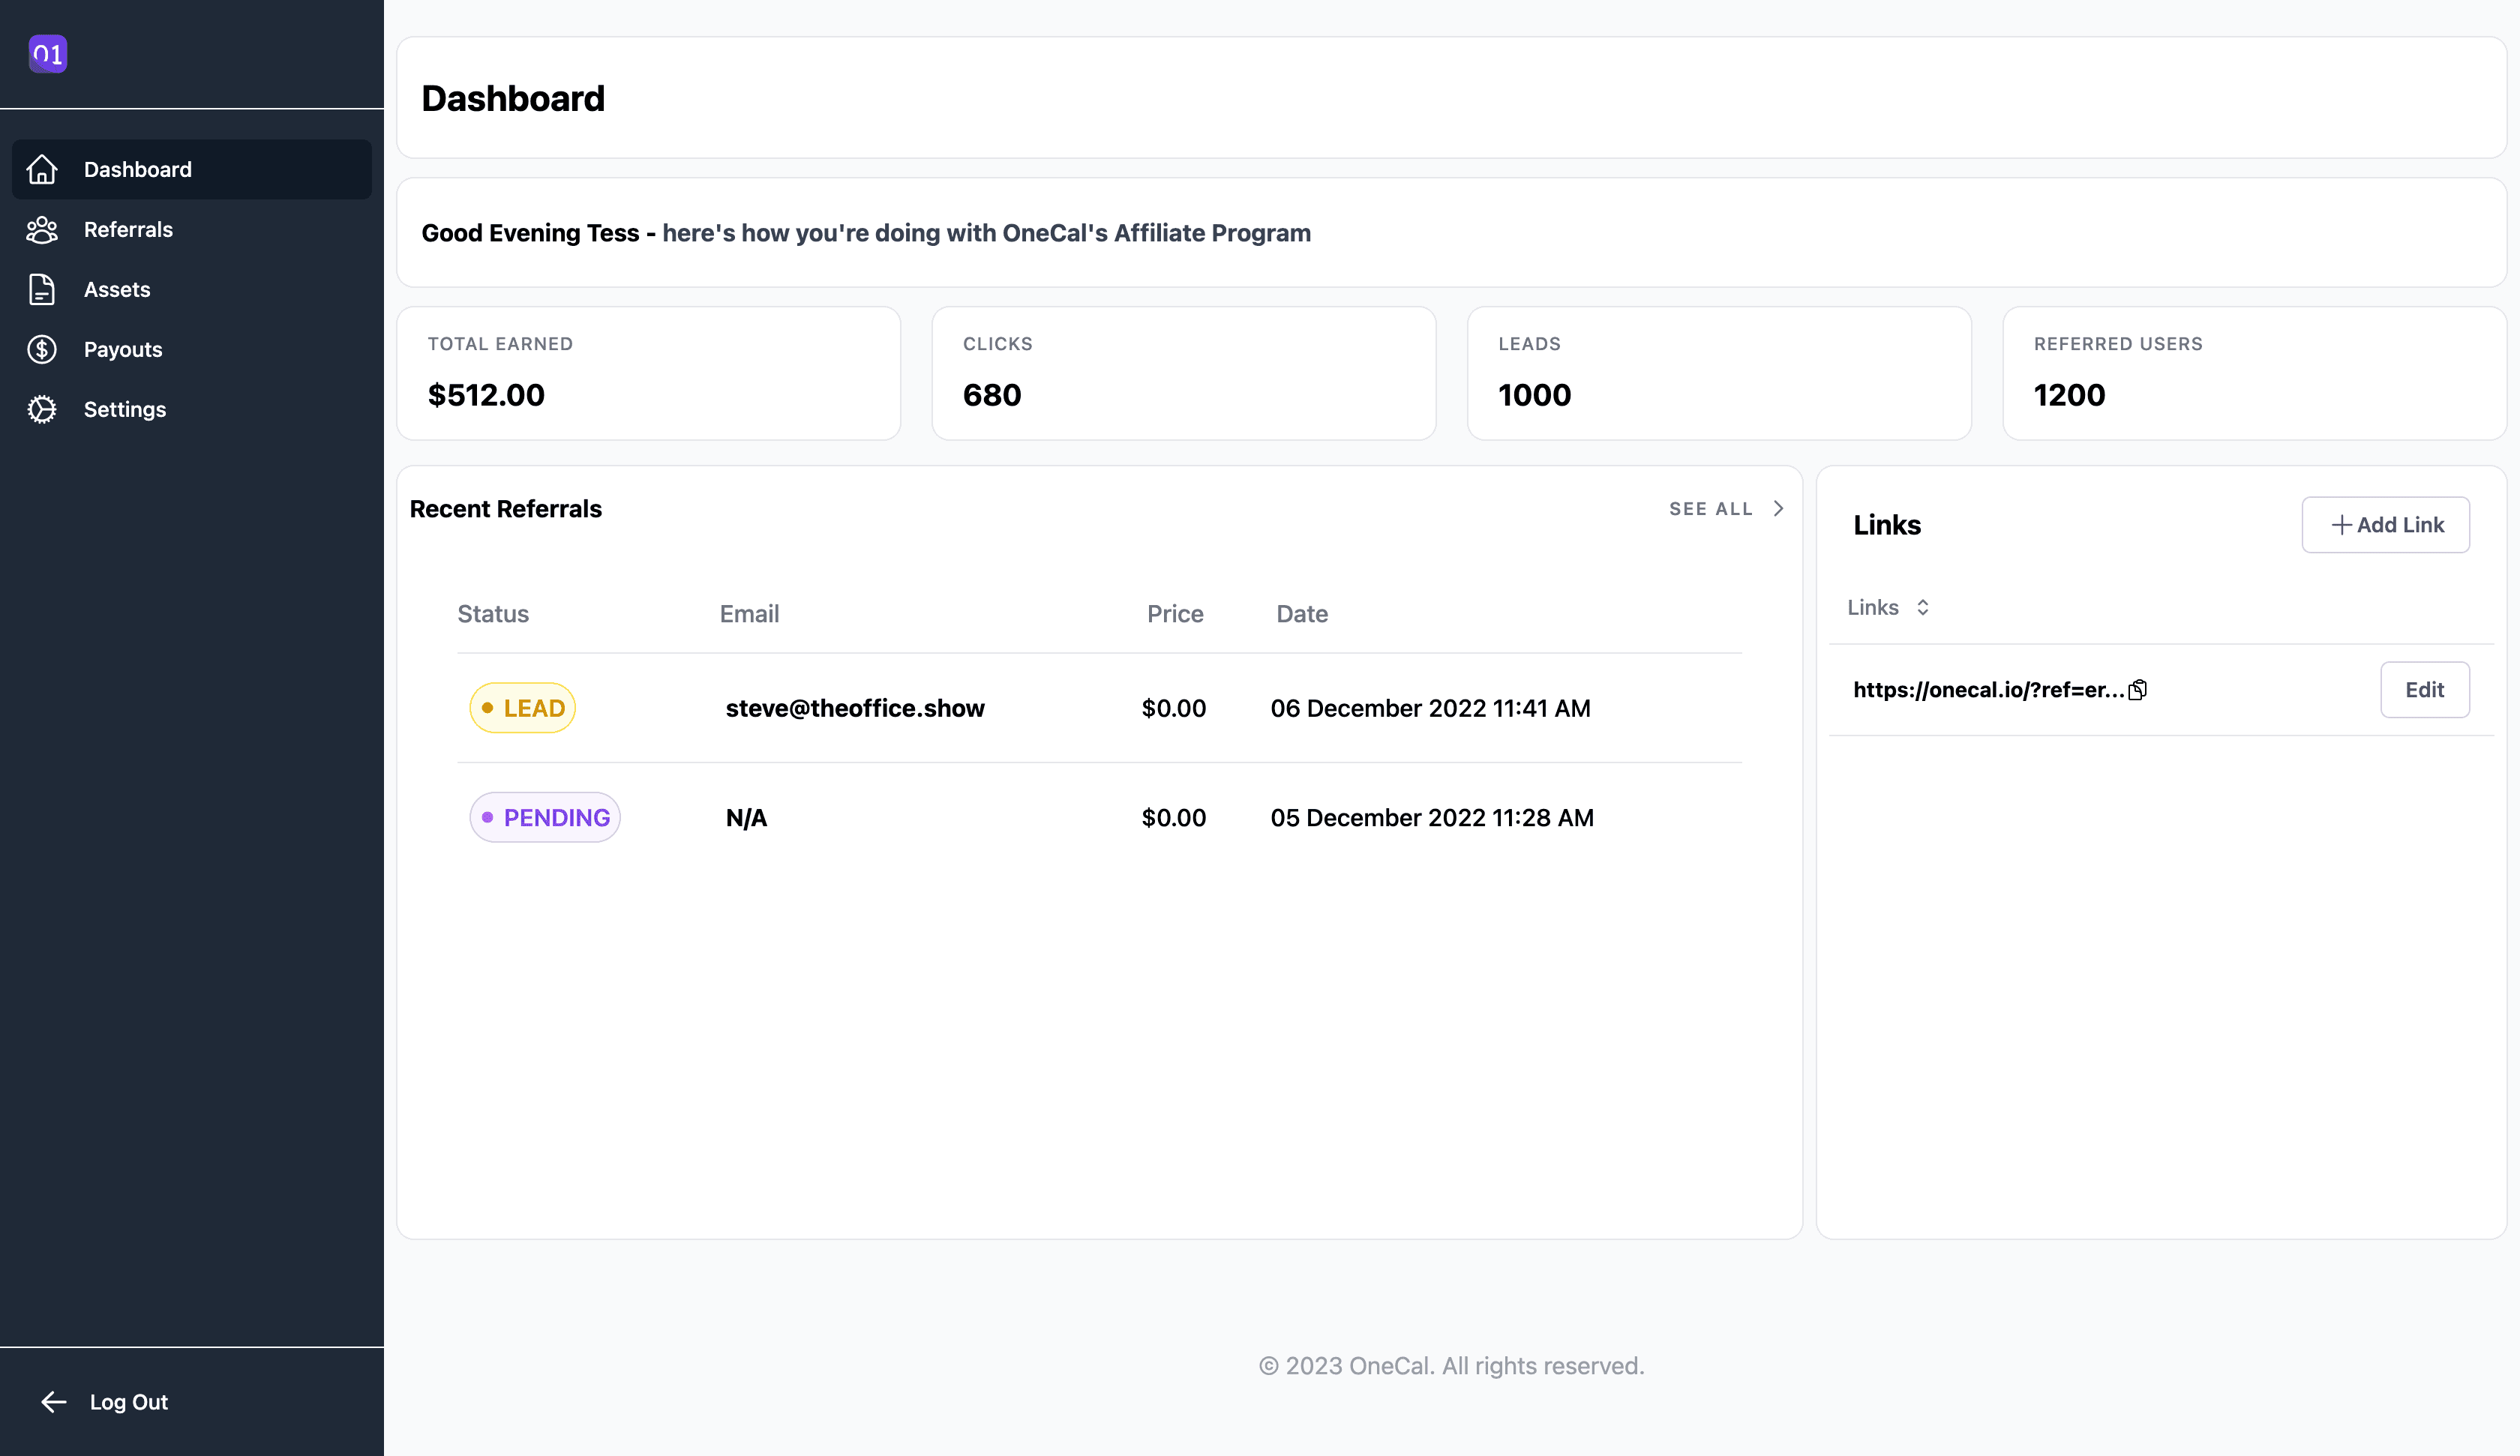The image size is (2520, 1456).
Task: Go to the Payouts page
Action: point(123,350)
